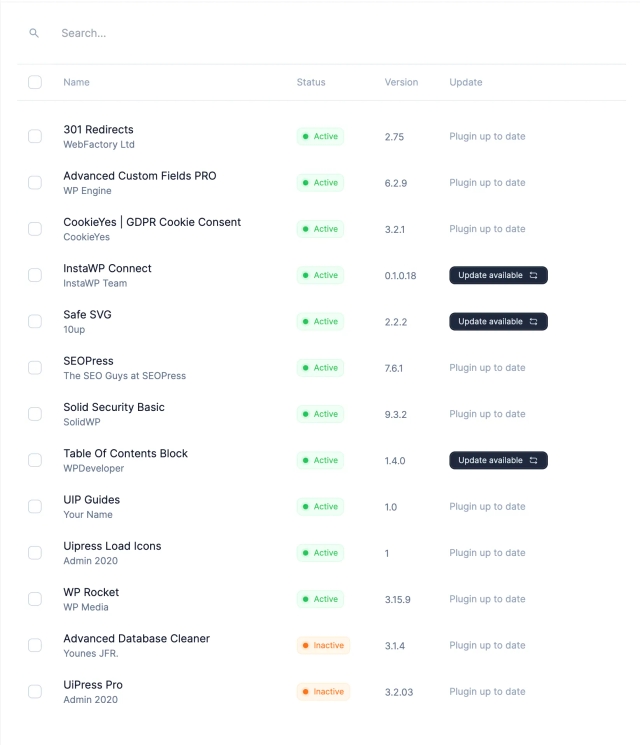
Task: Focus the Search input field
Action: [300, 33]
